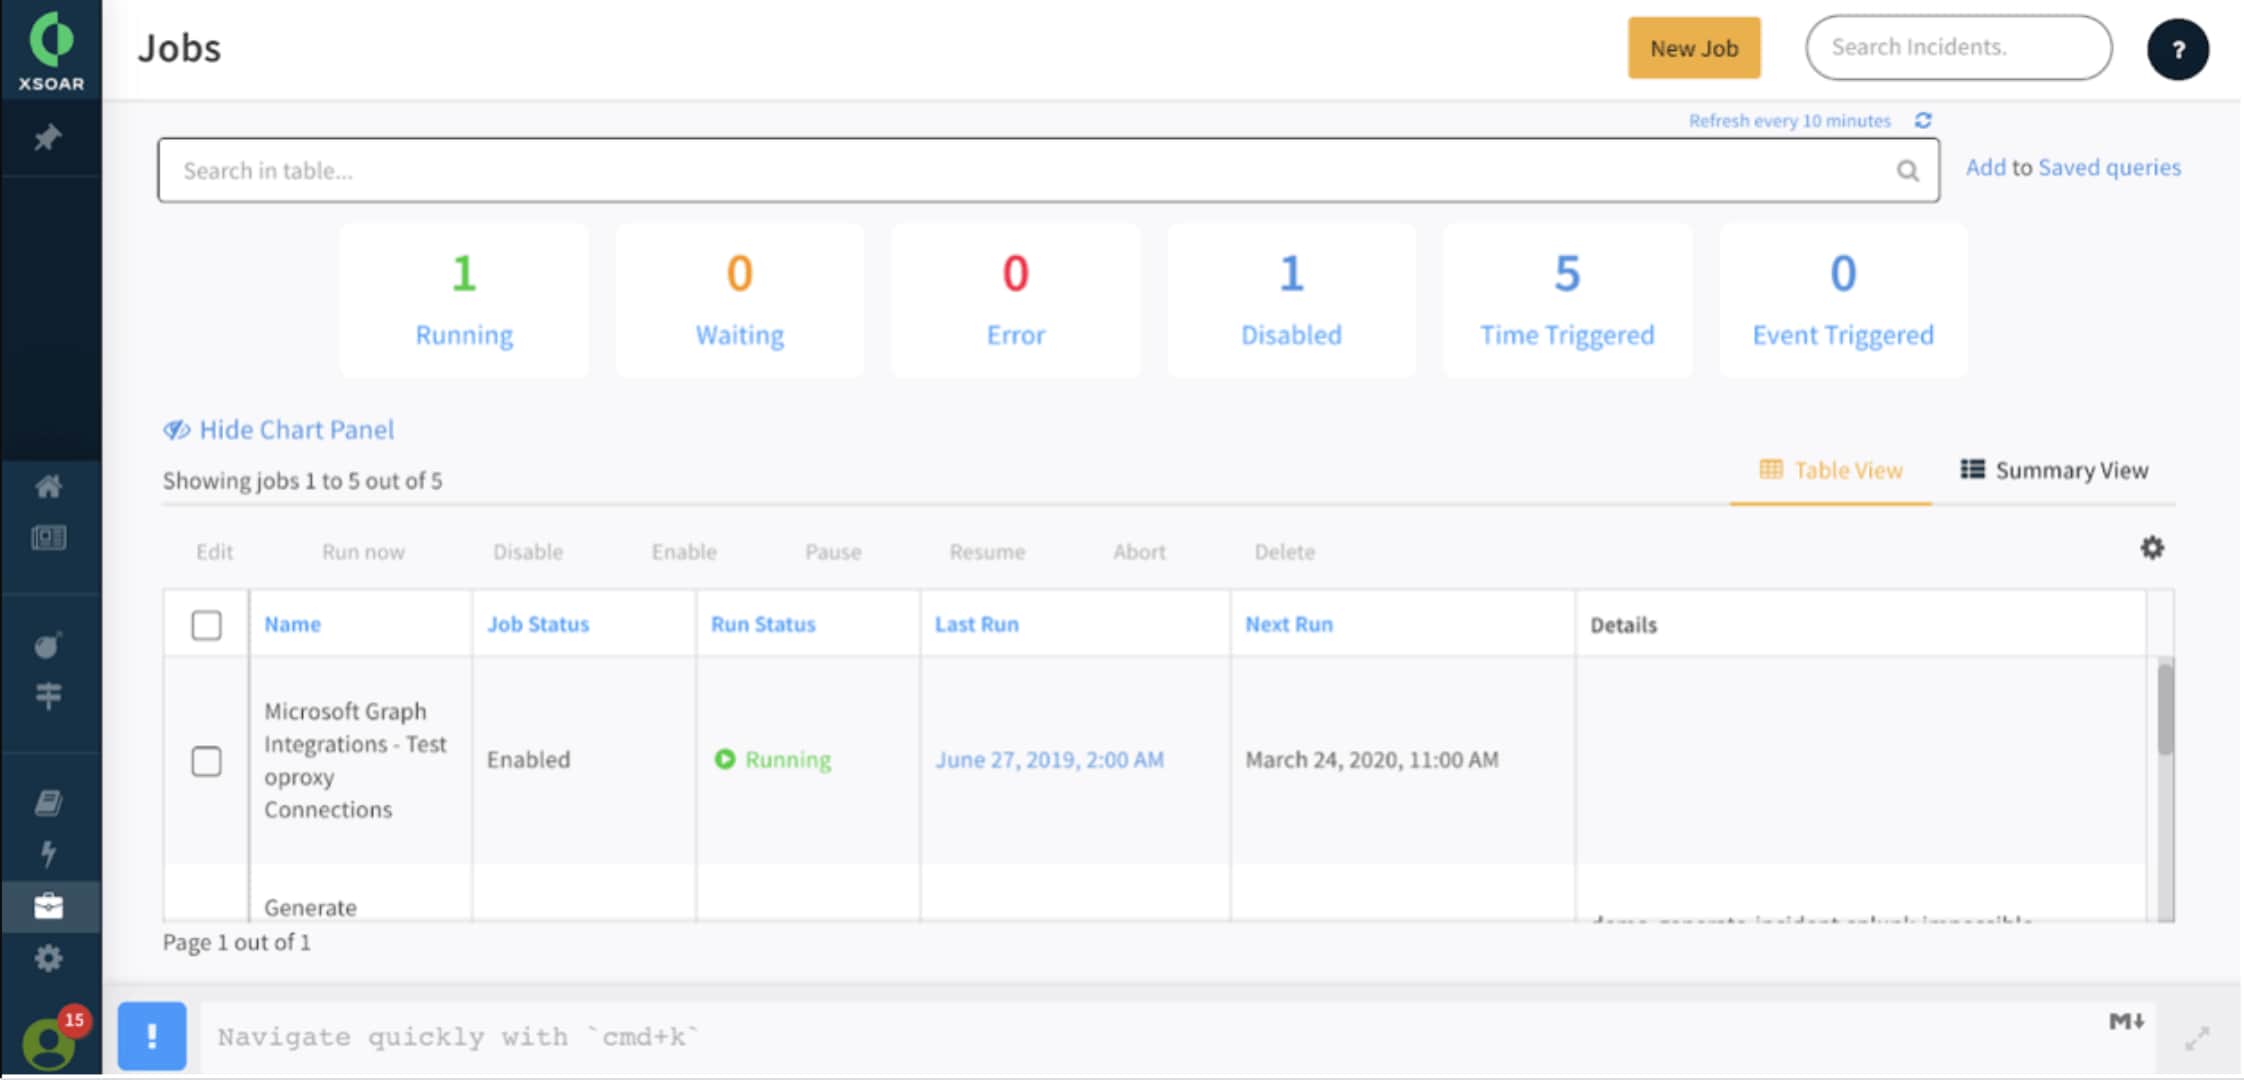Open the Settings gear icon in the sidebar
The height and width of the screenshot is (1080, 2244).
(48, 958)
